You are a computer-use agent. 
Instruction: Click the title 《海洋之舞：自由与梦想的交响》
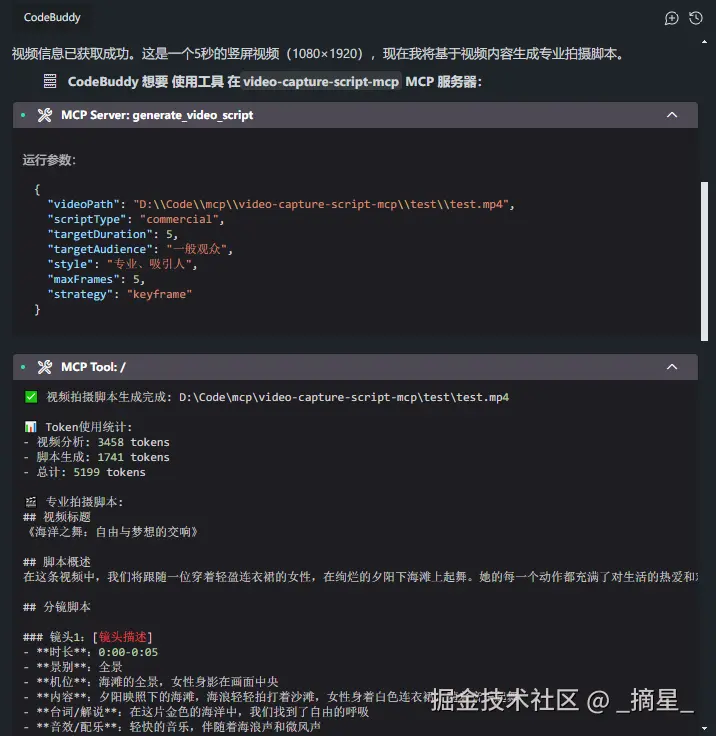pos(112,532)
